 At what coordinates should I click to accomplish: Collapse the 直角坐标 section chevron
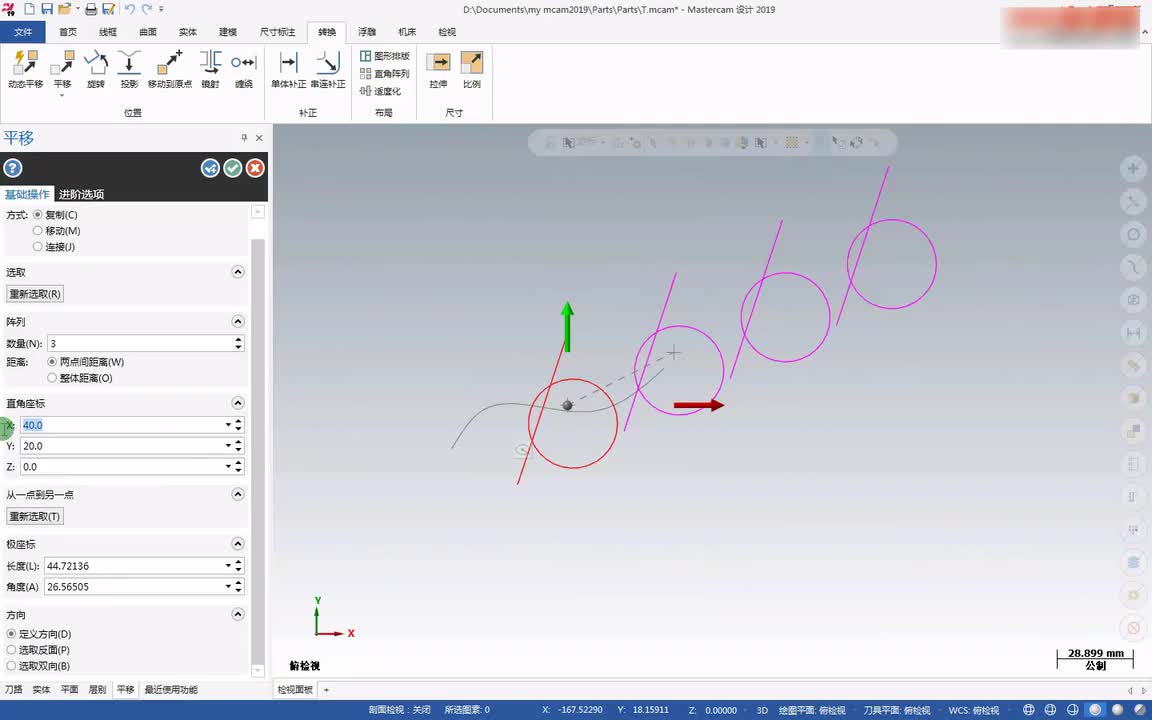point(237,403)
